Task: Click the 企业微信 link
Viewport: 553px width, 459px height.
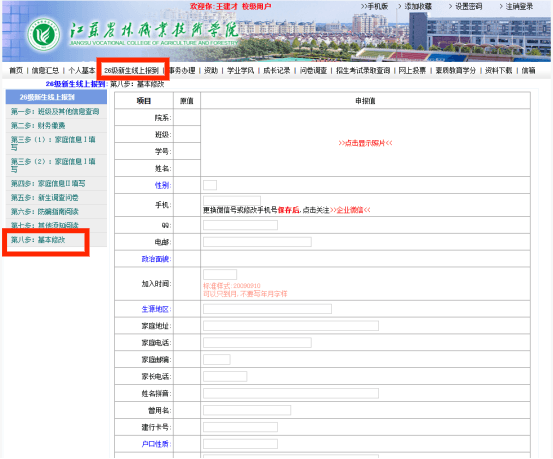Action: [x=350, y=210]
